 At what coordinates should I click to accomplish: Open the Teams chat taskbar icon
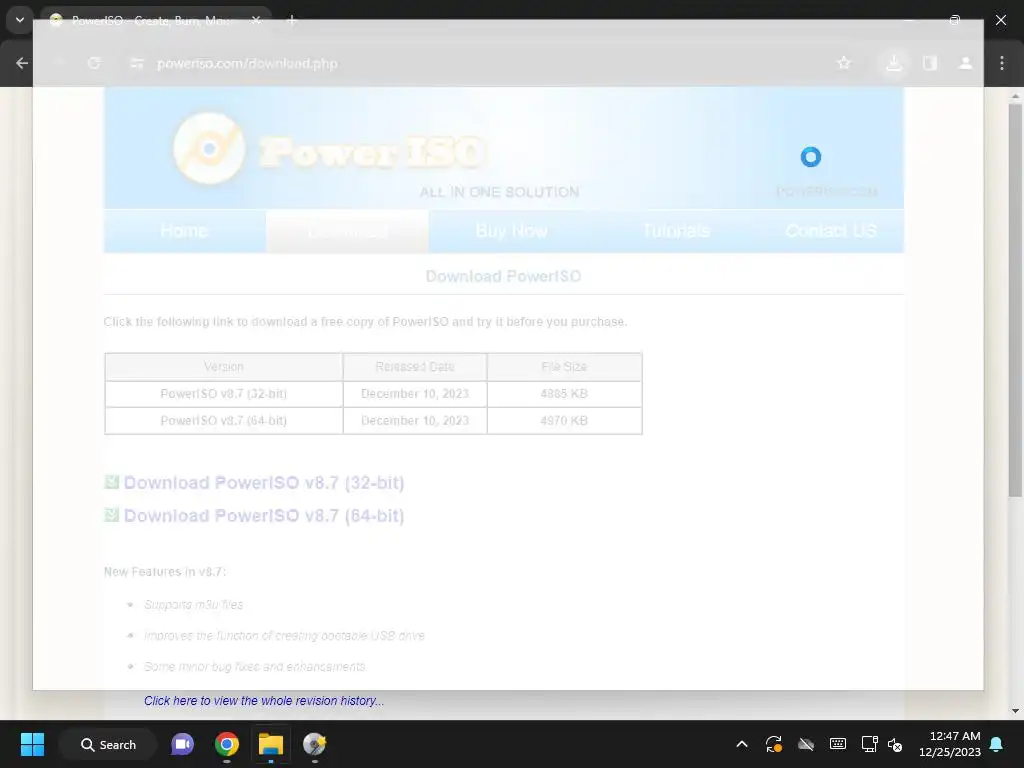coord(182,744)
